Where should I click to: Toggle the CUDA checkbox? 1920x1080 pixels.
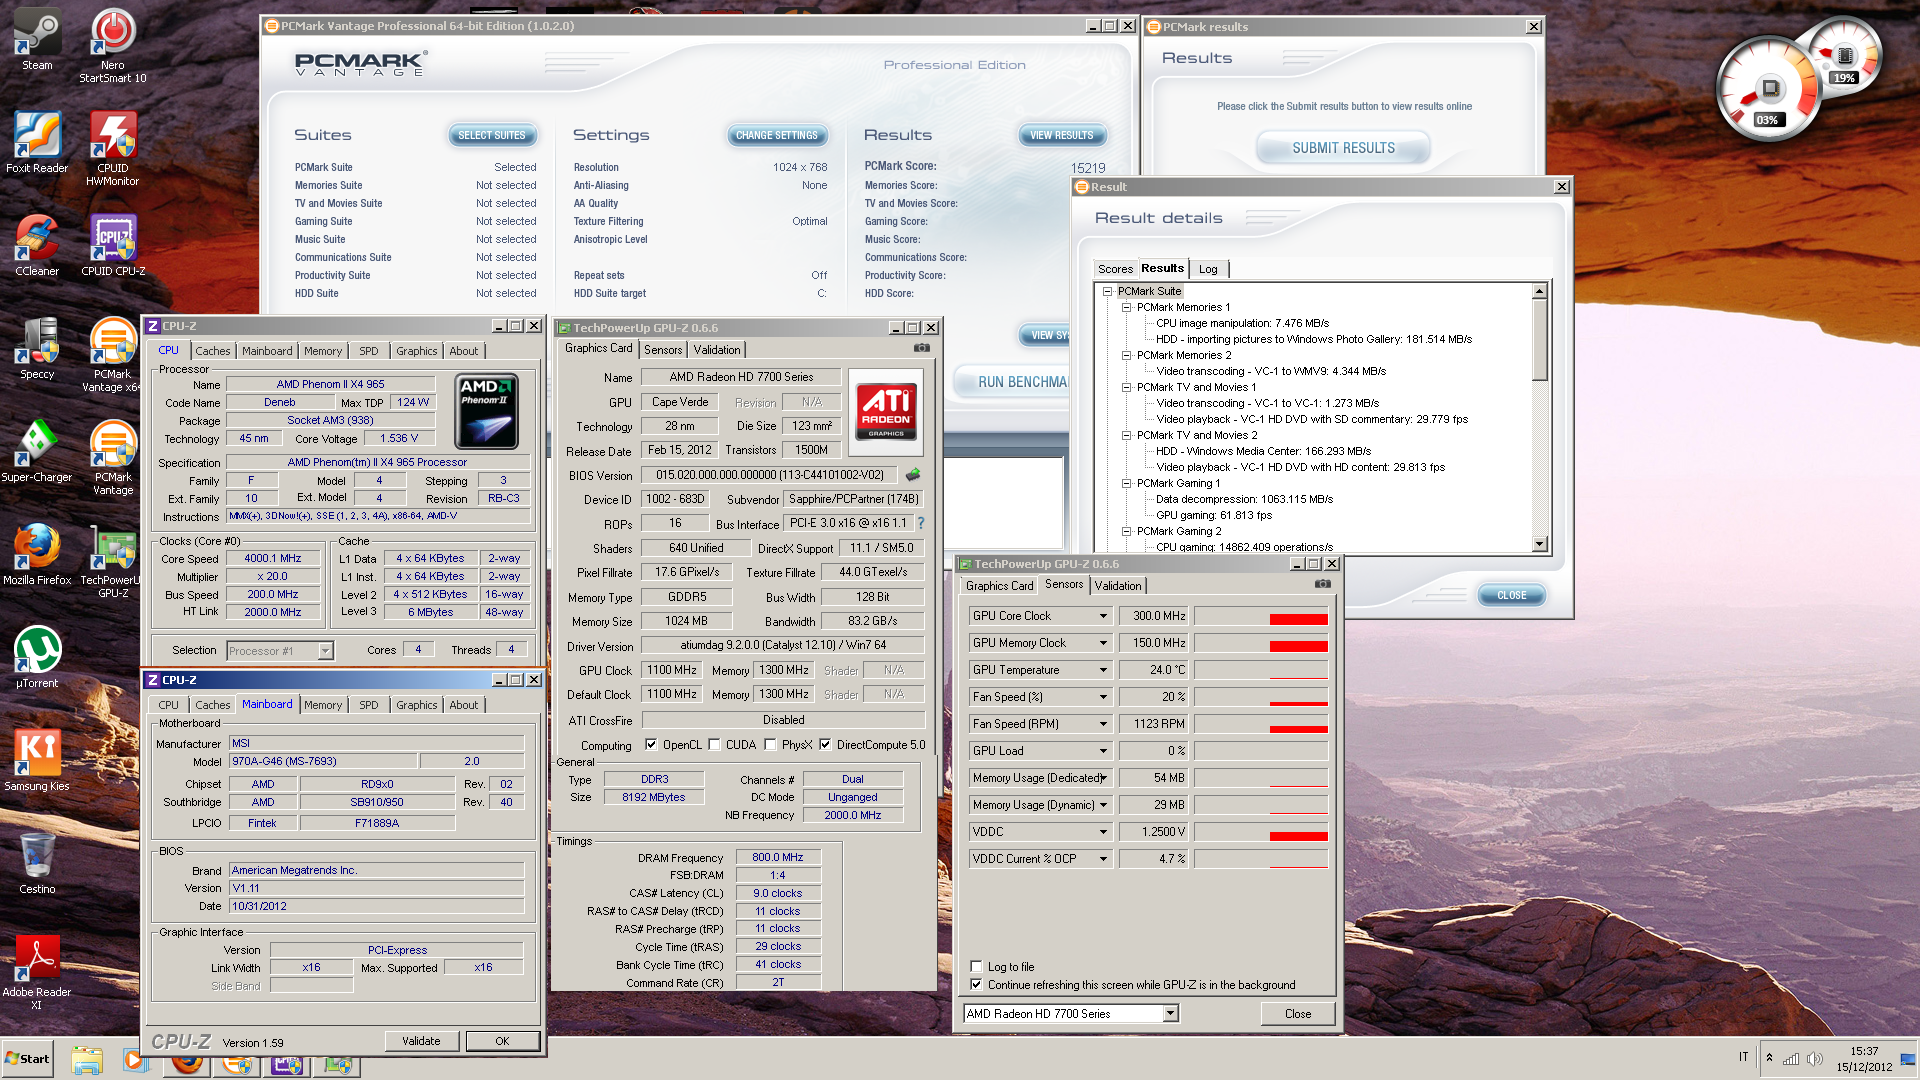[714, 744]
